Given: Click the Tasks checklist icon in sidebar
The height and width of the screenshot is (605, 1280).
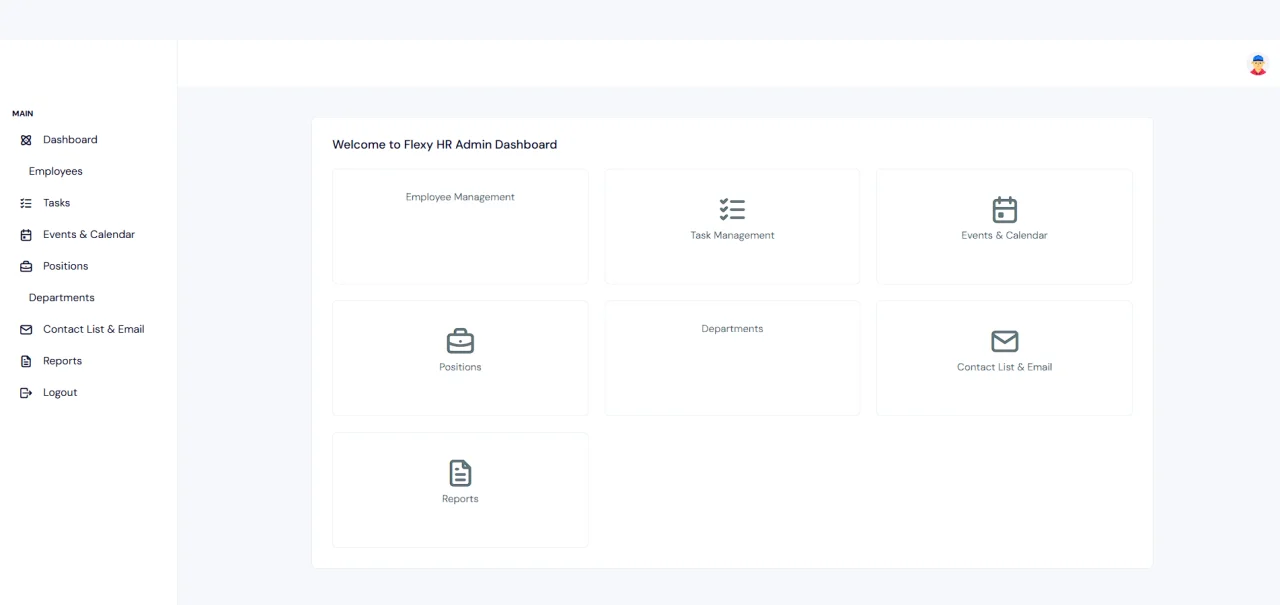Looking at the screenshot, I should pos(26,203).
